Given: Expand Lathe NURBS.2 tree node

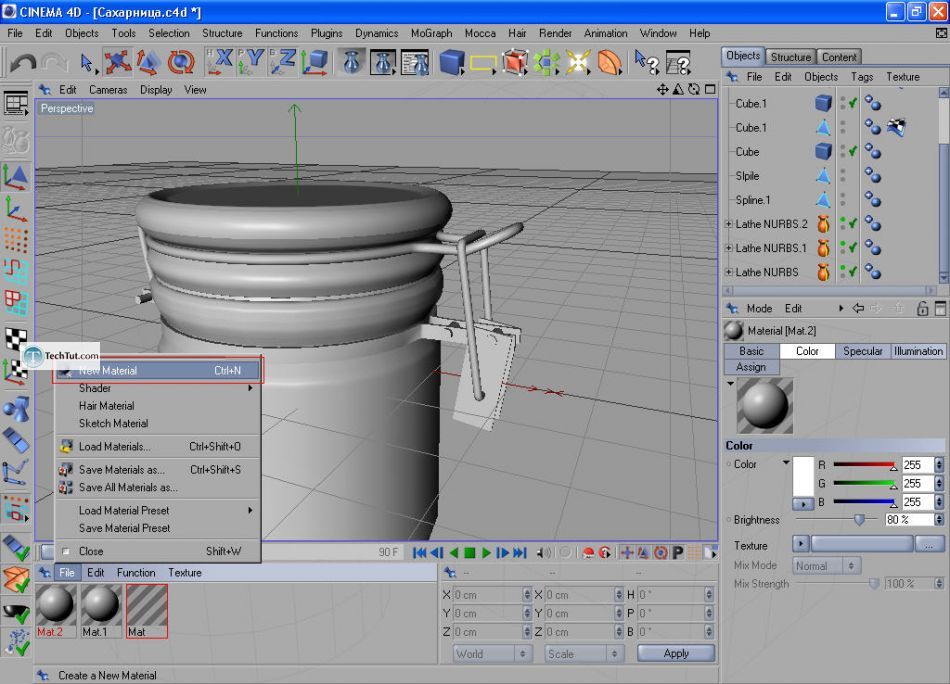Looking at the screenshot, I should (x=729, y=224).
